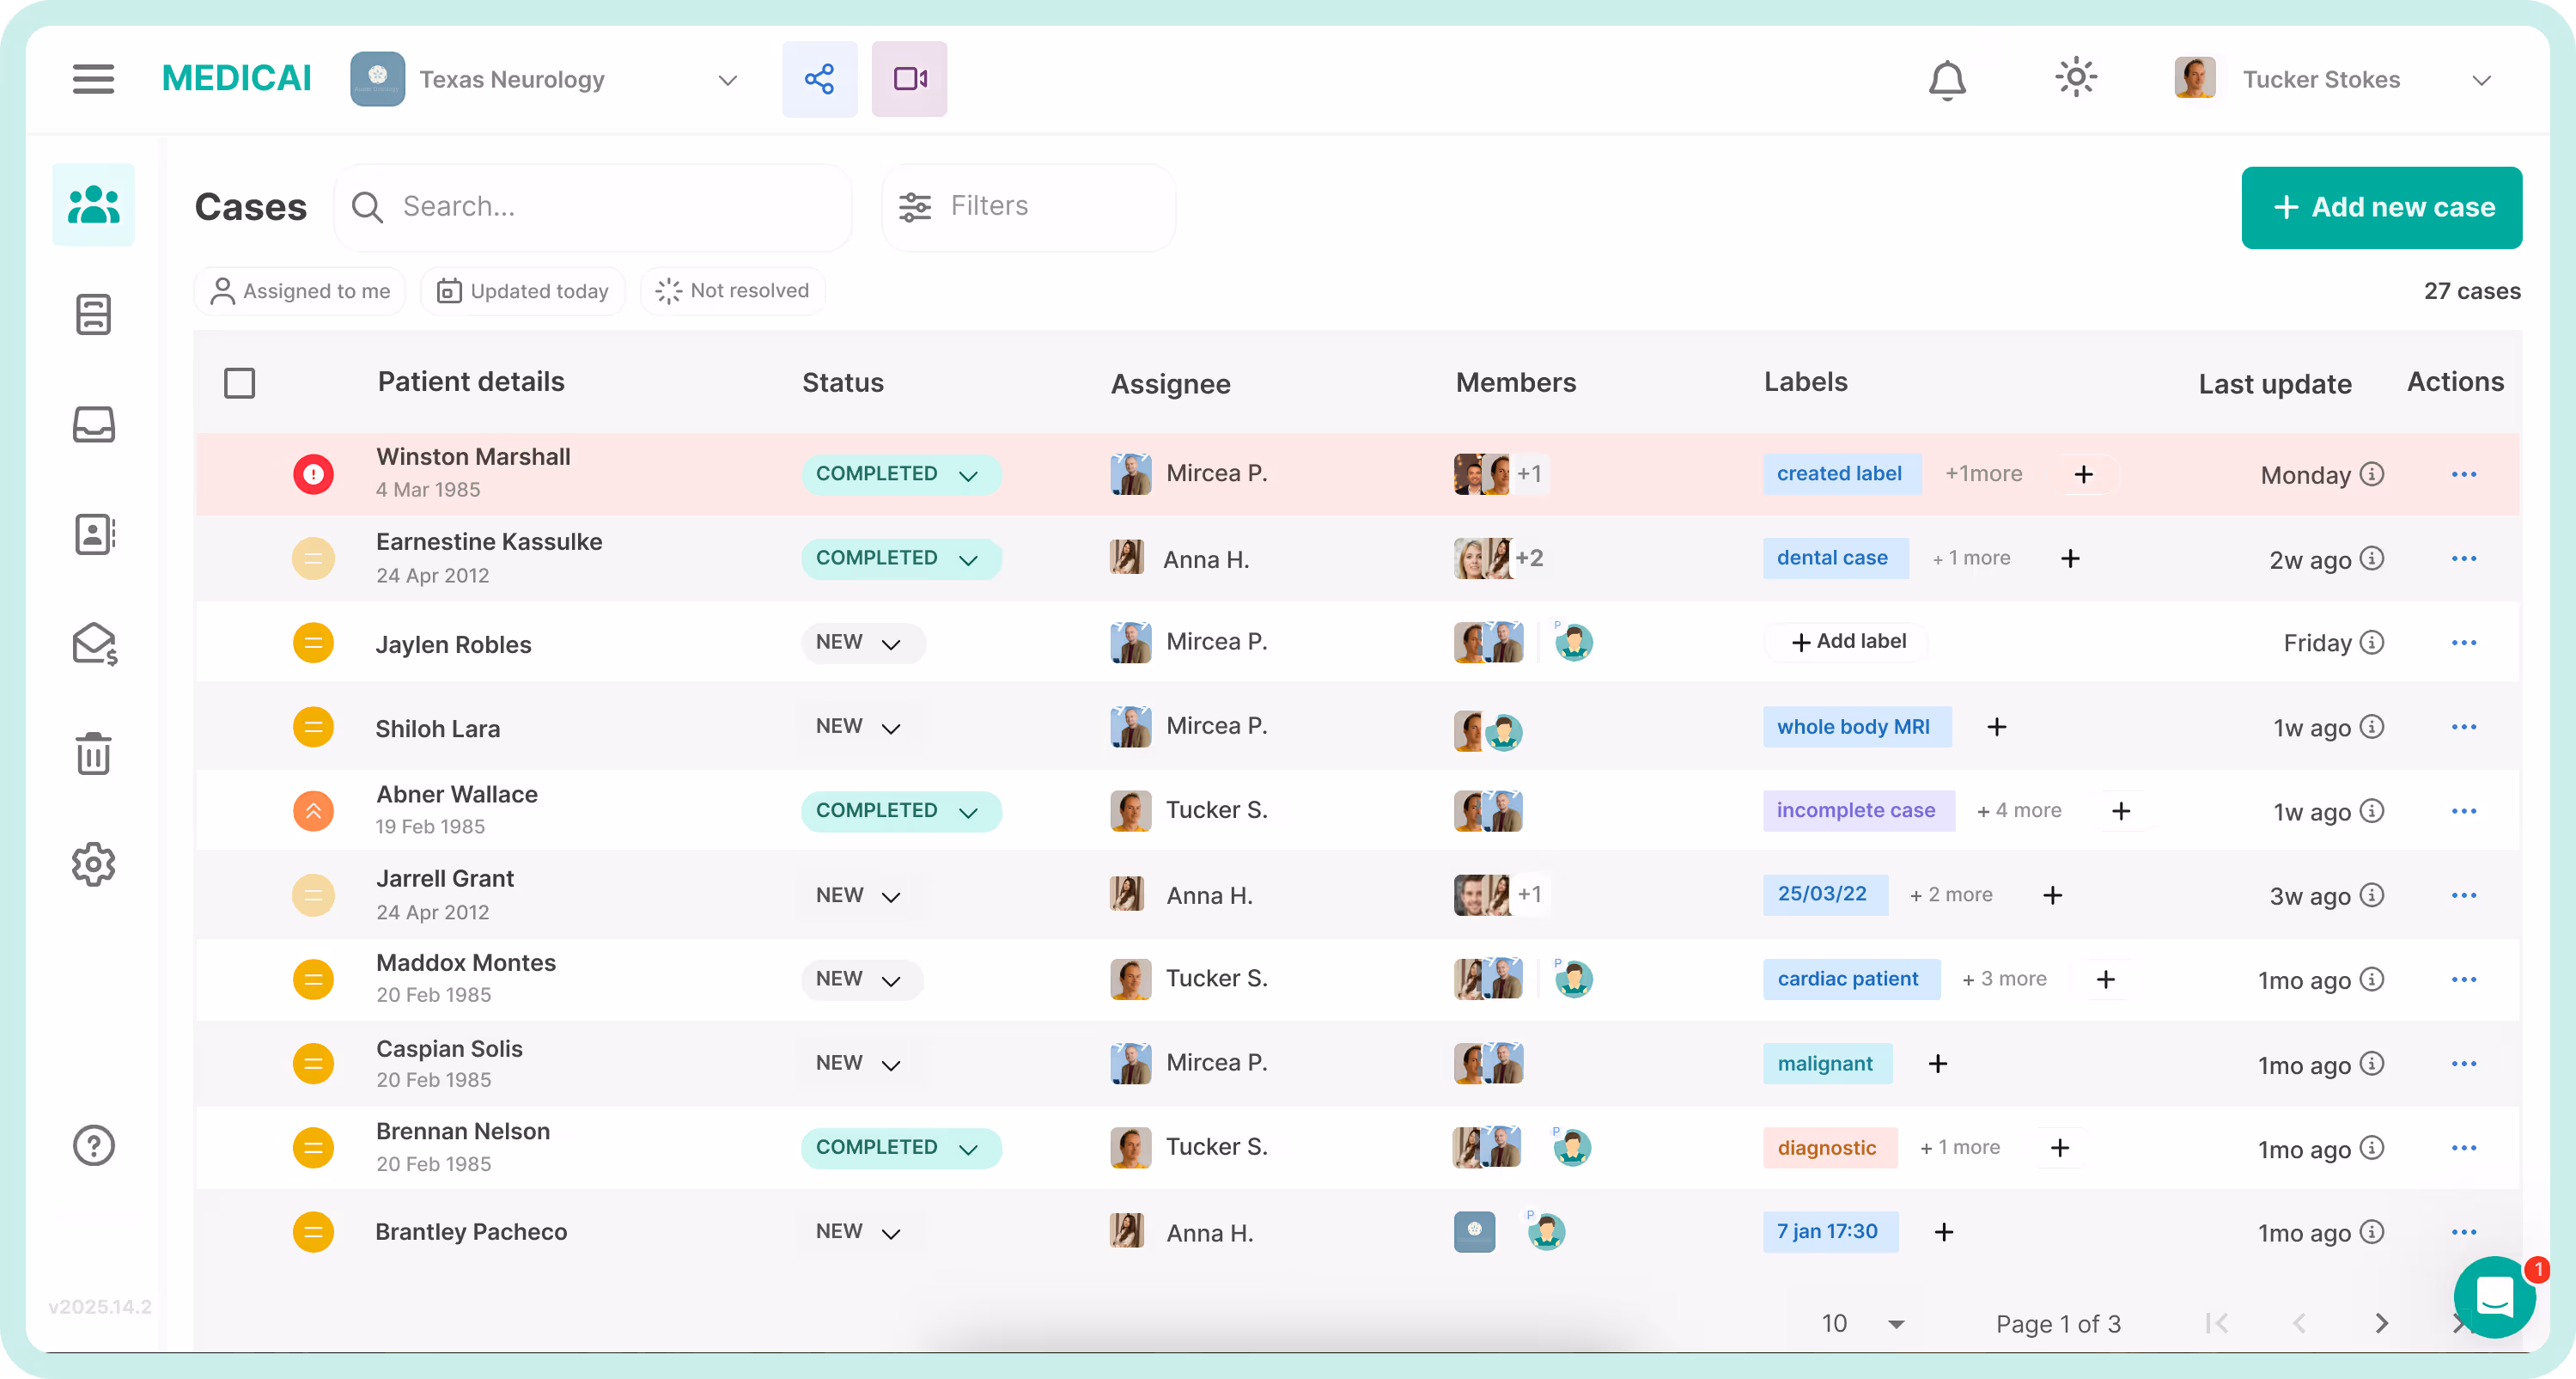2576x1379 pixels.
Task: Click the 'Add new case' button
Action: [x=2381, y=207]
